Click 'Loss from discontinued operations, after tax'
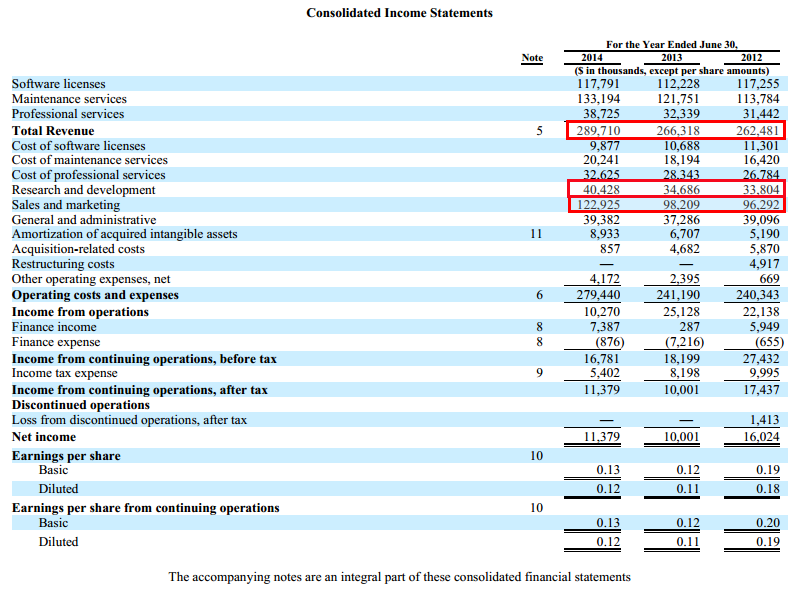 point(129,420)
